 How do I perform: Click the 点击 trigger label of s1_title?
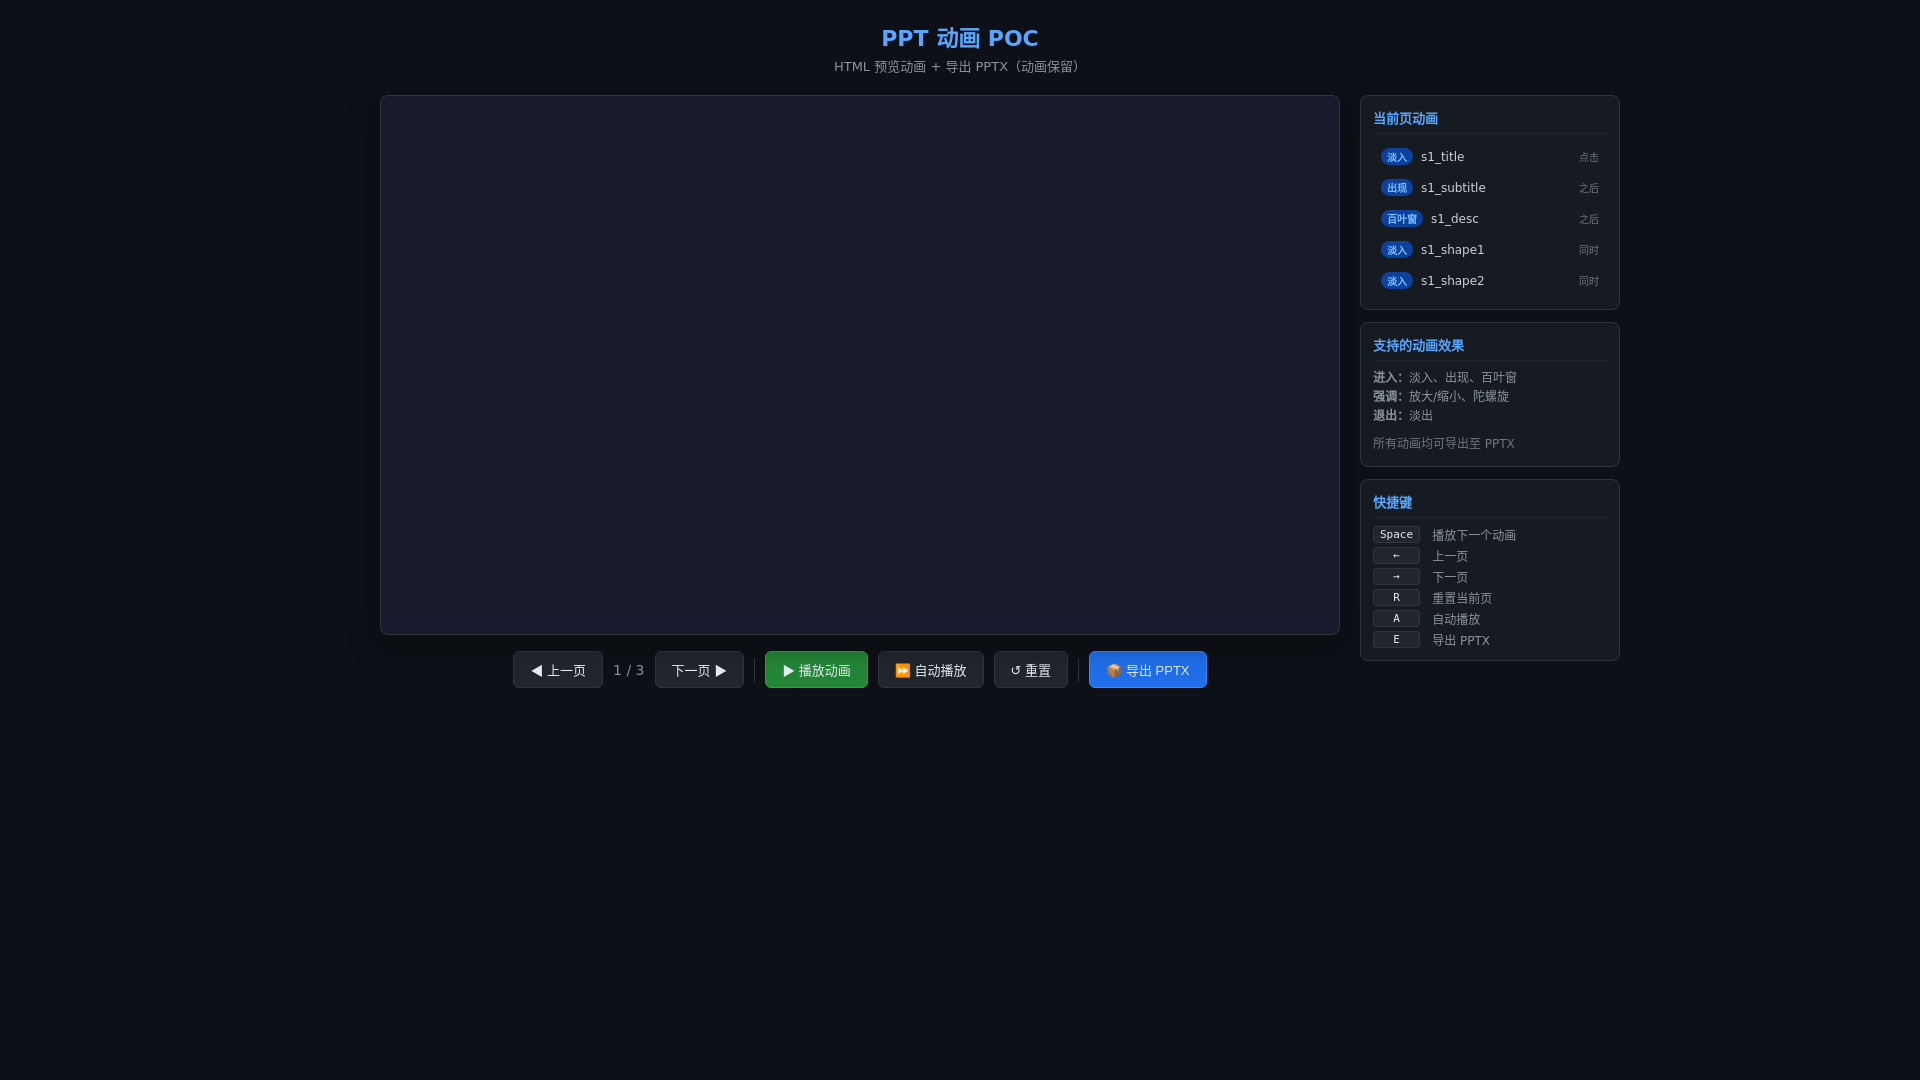[x=1589, y=158]
